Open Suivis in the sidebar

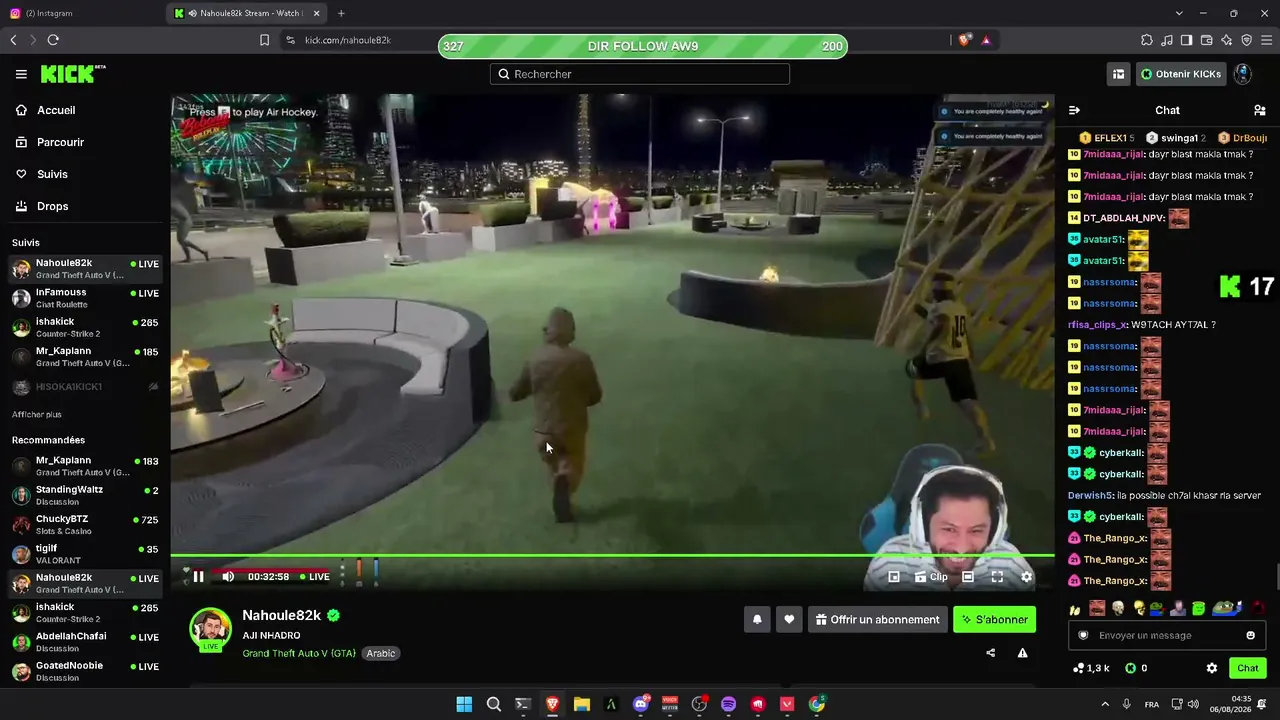point(85,174)
